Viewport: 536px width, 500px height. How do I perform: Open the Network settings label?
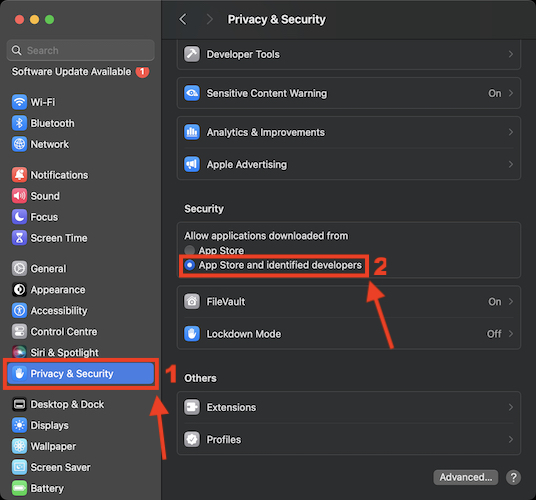(x=50, y=145)
